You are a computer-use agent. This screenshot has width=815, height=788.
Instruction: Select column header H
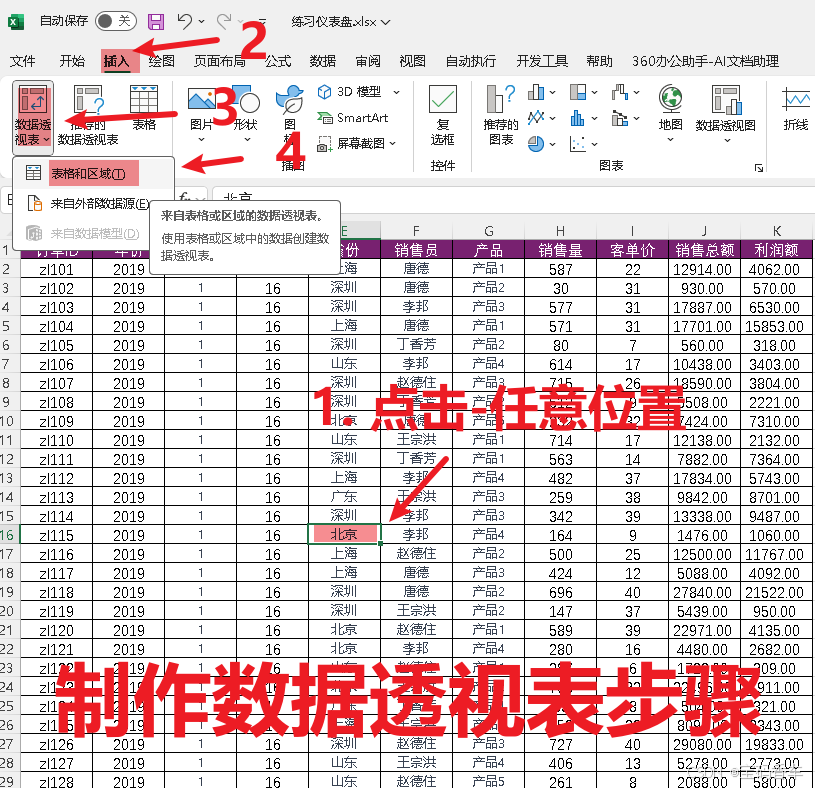coord(560,231)
